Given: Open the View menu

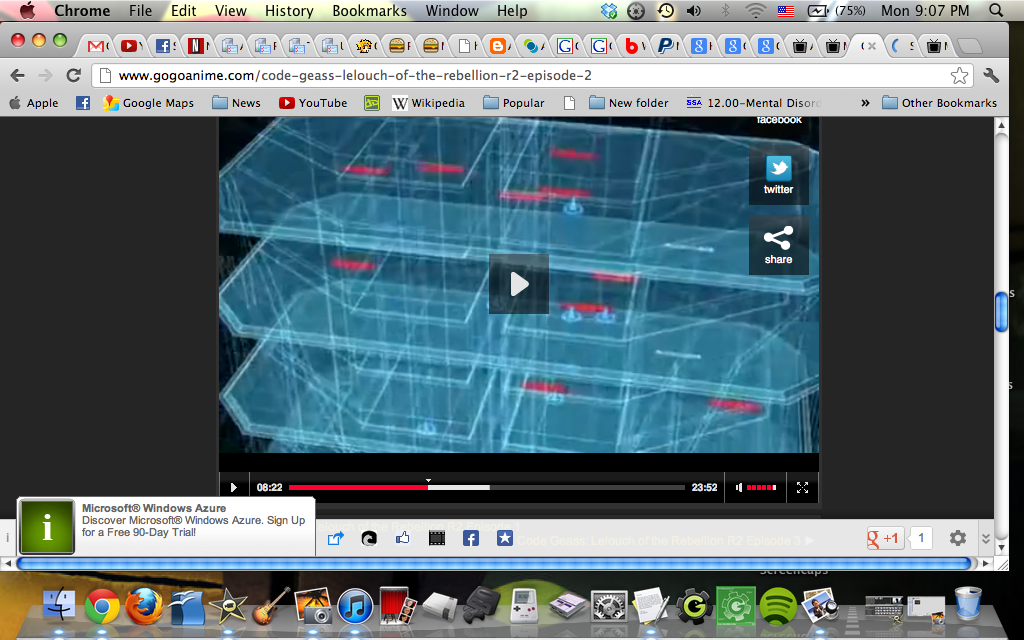Looking at the screenshot, I should (x=231, y=10).
